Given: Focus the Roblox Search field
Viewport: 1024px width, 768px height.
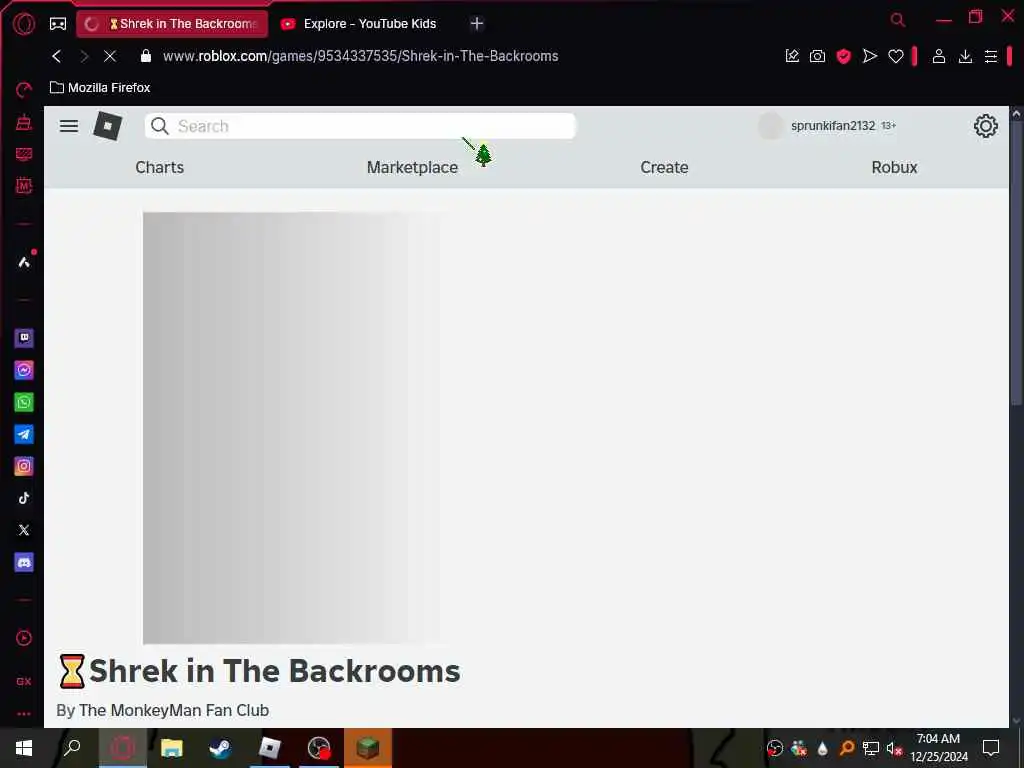Looking at the screenshot, I should 360,126.
